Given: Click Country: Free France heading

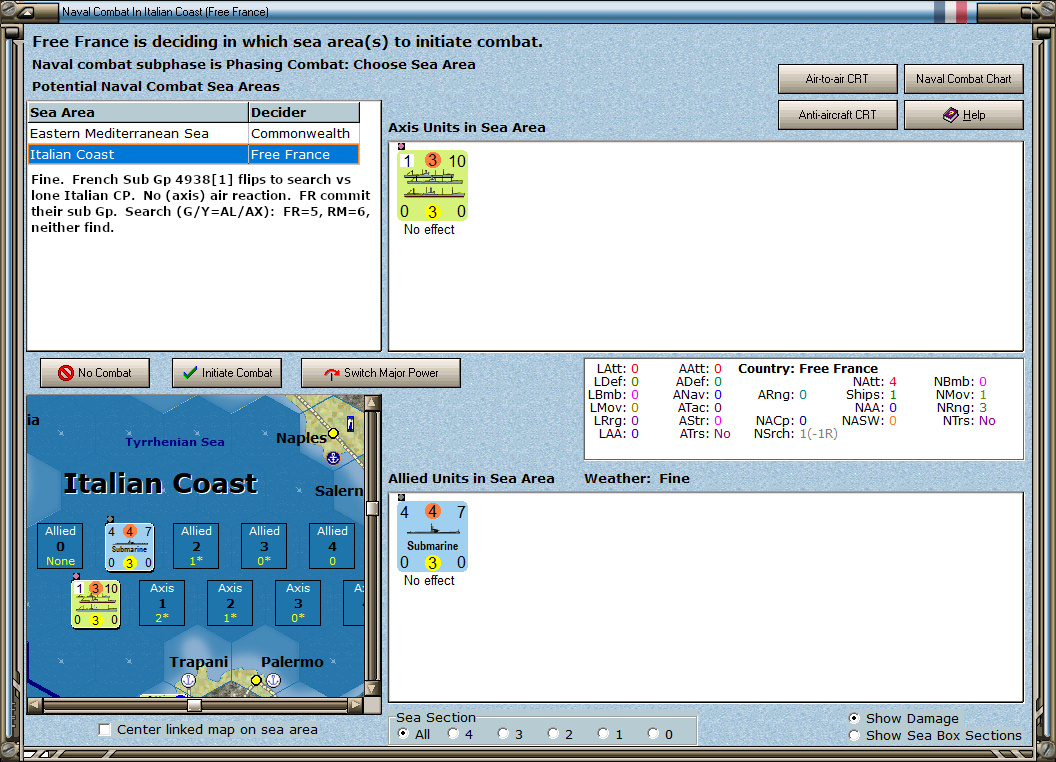Looking at the screenshot, I should tap(807, 369).
